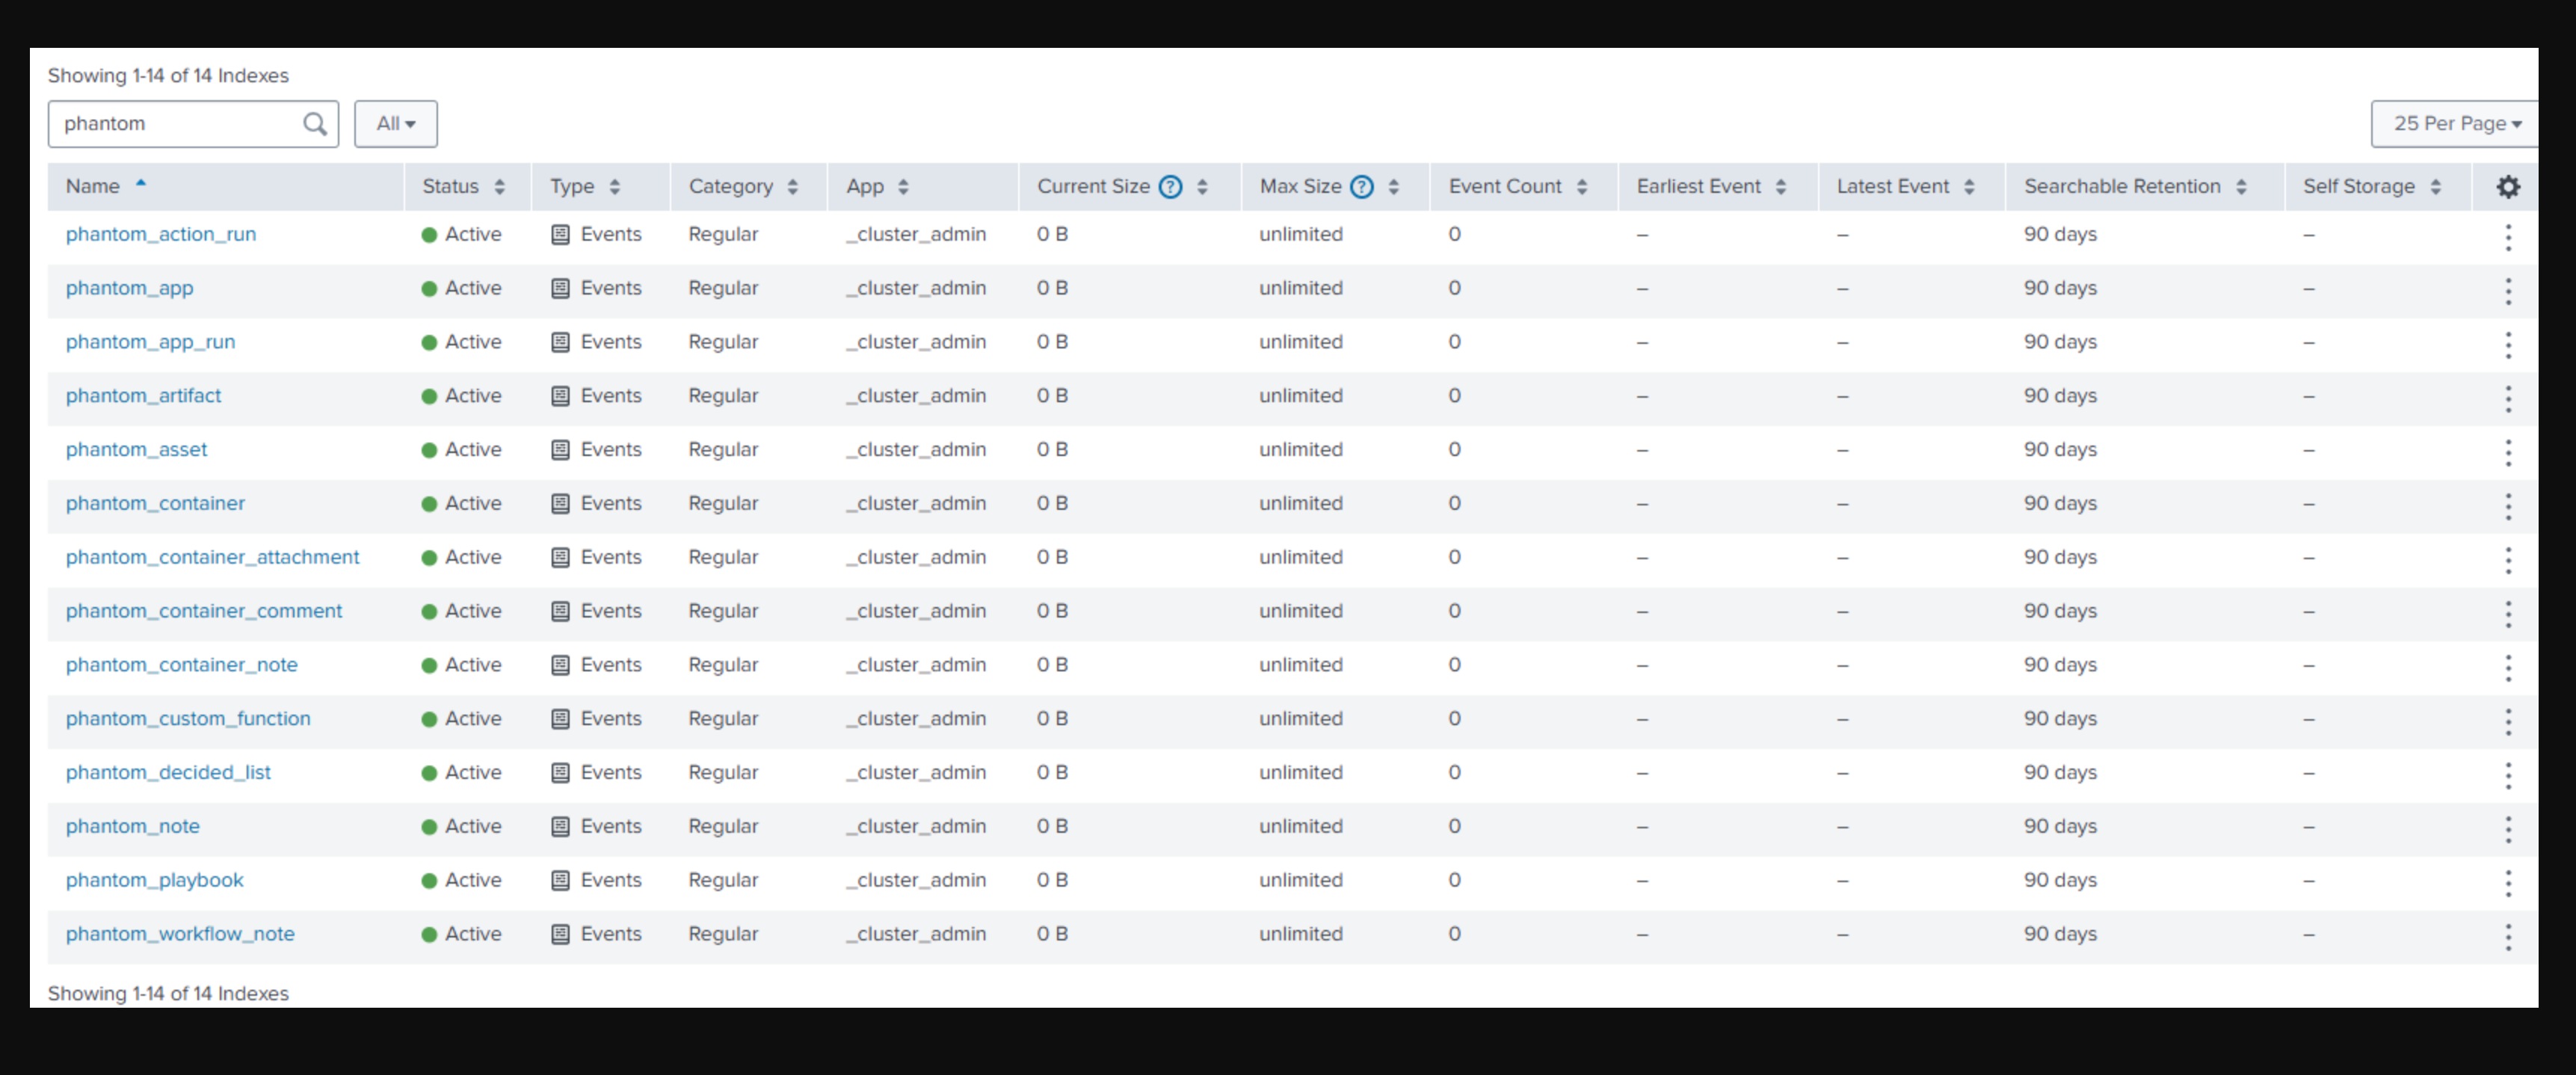Screen dimensions: 2576x1075
Task: Sort by Category column arrows
Action: (x=793, y=186)
